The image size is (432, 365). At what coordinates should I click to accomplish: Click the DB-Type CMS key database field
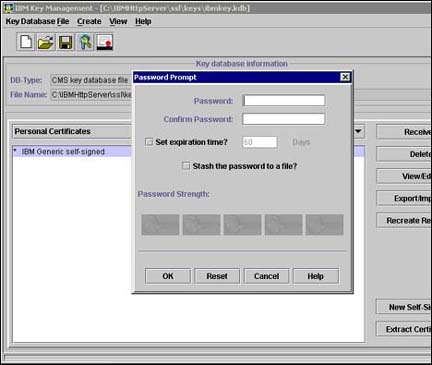click(91, 80)
